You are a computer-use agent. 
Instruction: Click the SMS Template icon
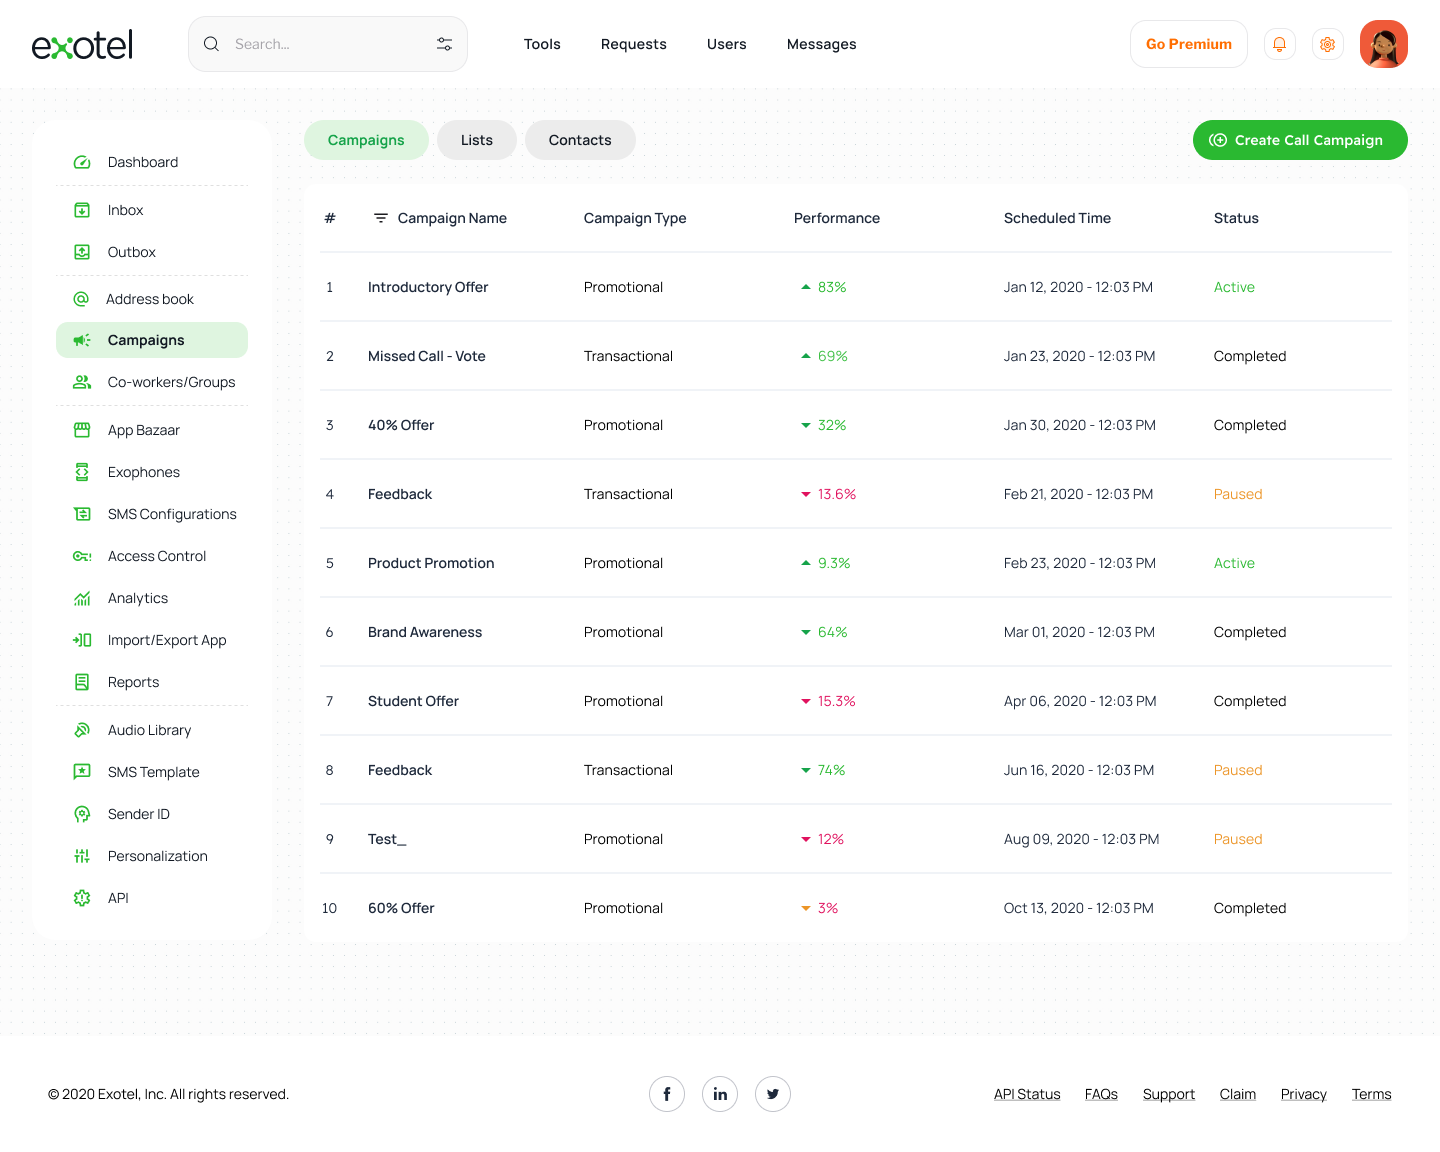click(x=82, y=772)
